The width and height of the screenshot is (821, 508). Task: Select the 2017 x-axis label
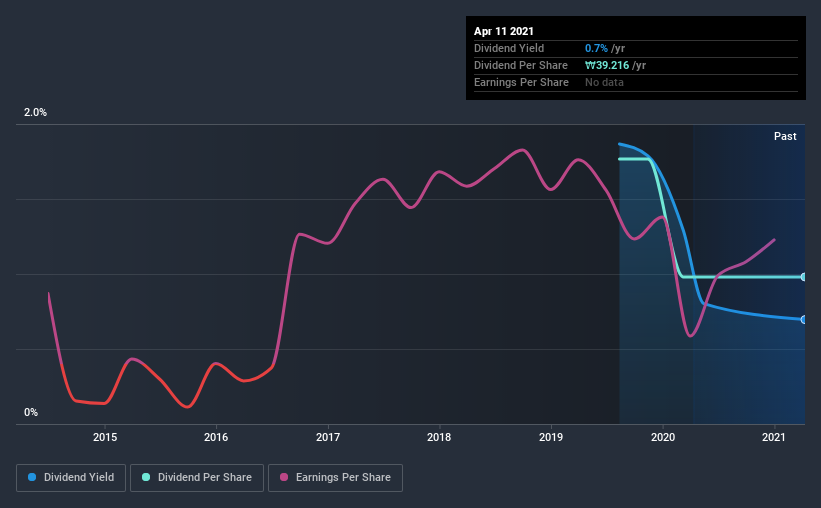pos(328,437)
